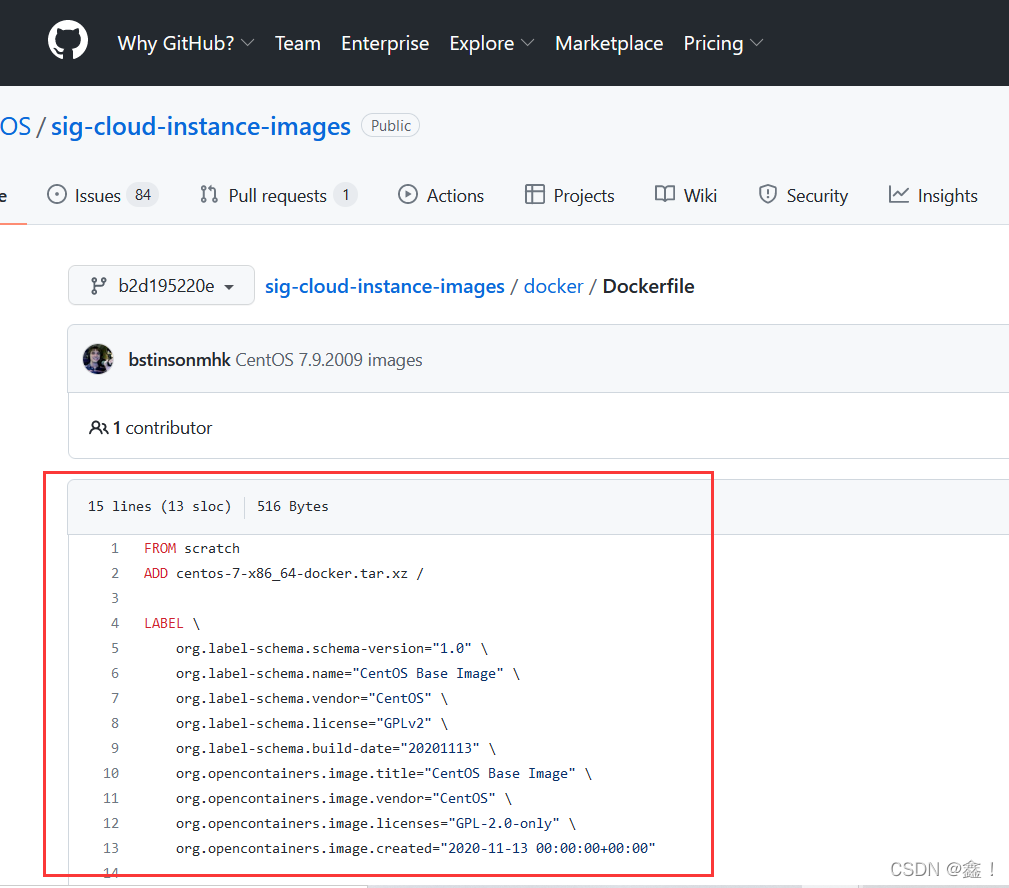The image size is (1009, 888).
Task: Click the Issues count 84 badge
Action: tap(143, 195)
